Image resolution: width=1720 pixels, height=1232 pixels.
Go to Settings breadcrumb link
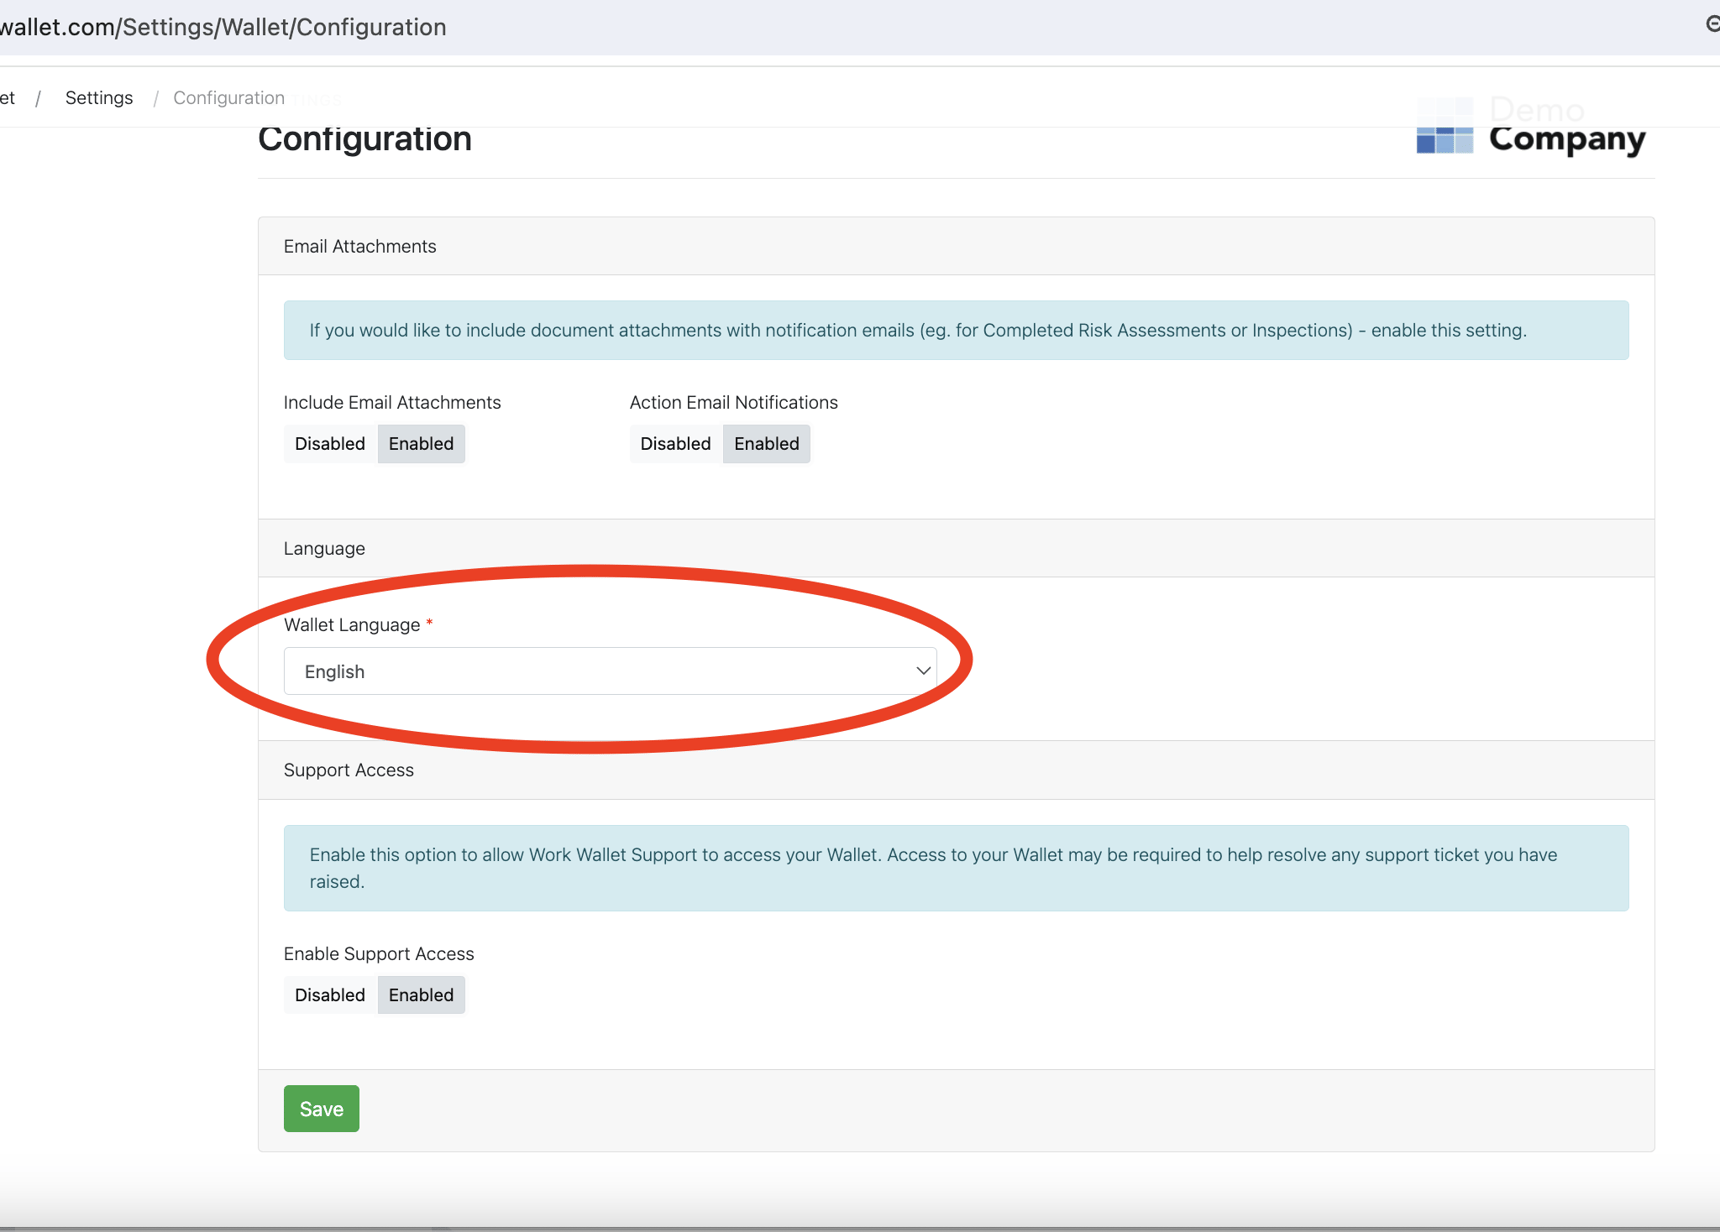[x=99, y=98]
